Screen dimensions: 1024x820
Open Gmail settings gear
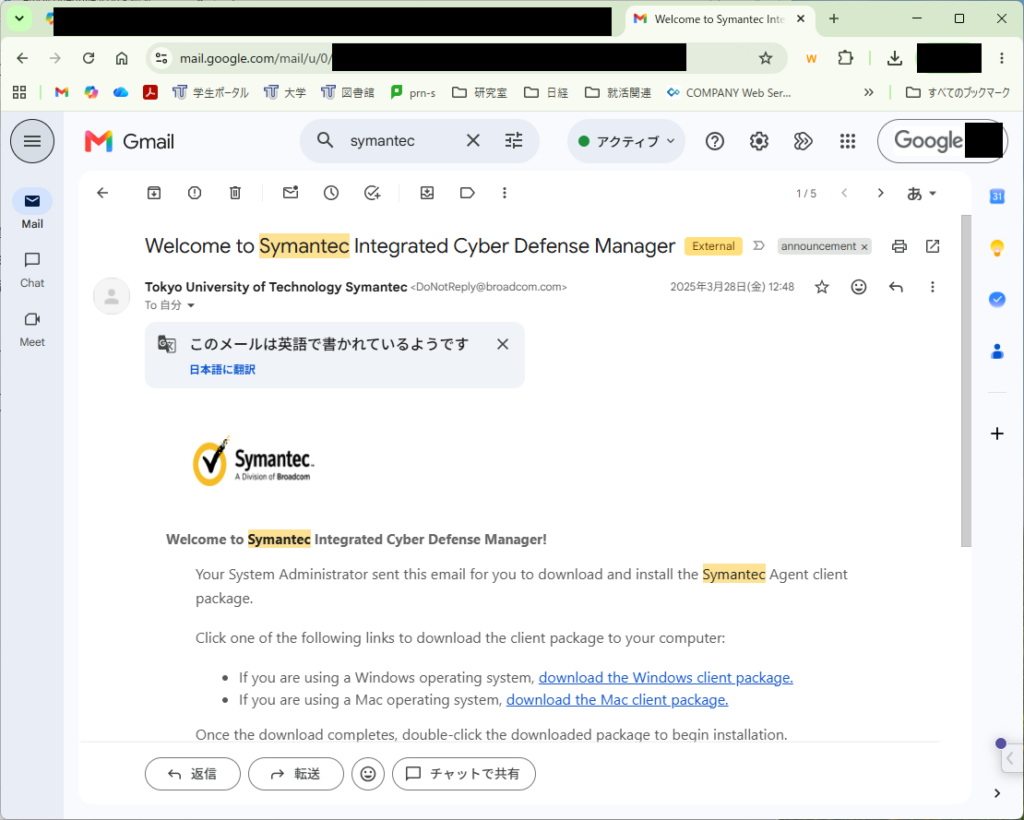pyautogui.click(x=759, y=141)
